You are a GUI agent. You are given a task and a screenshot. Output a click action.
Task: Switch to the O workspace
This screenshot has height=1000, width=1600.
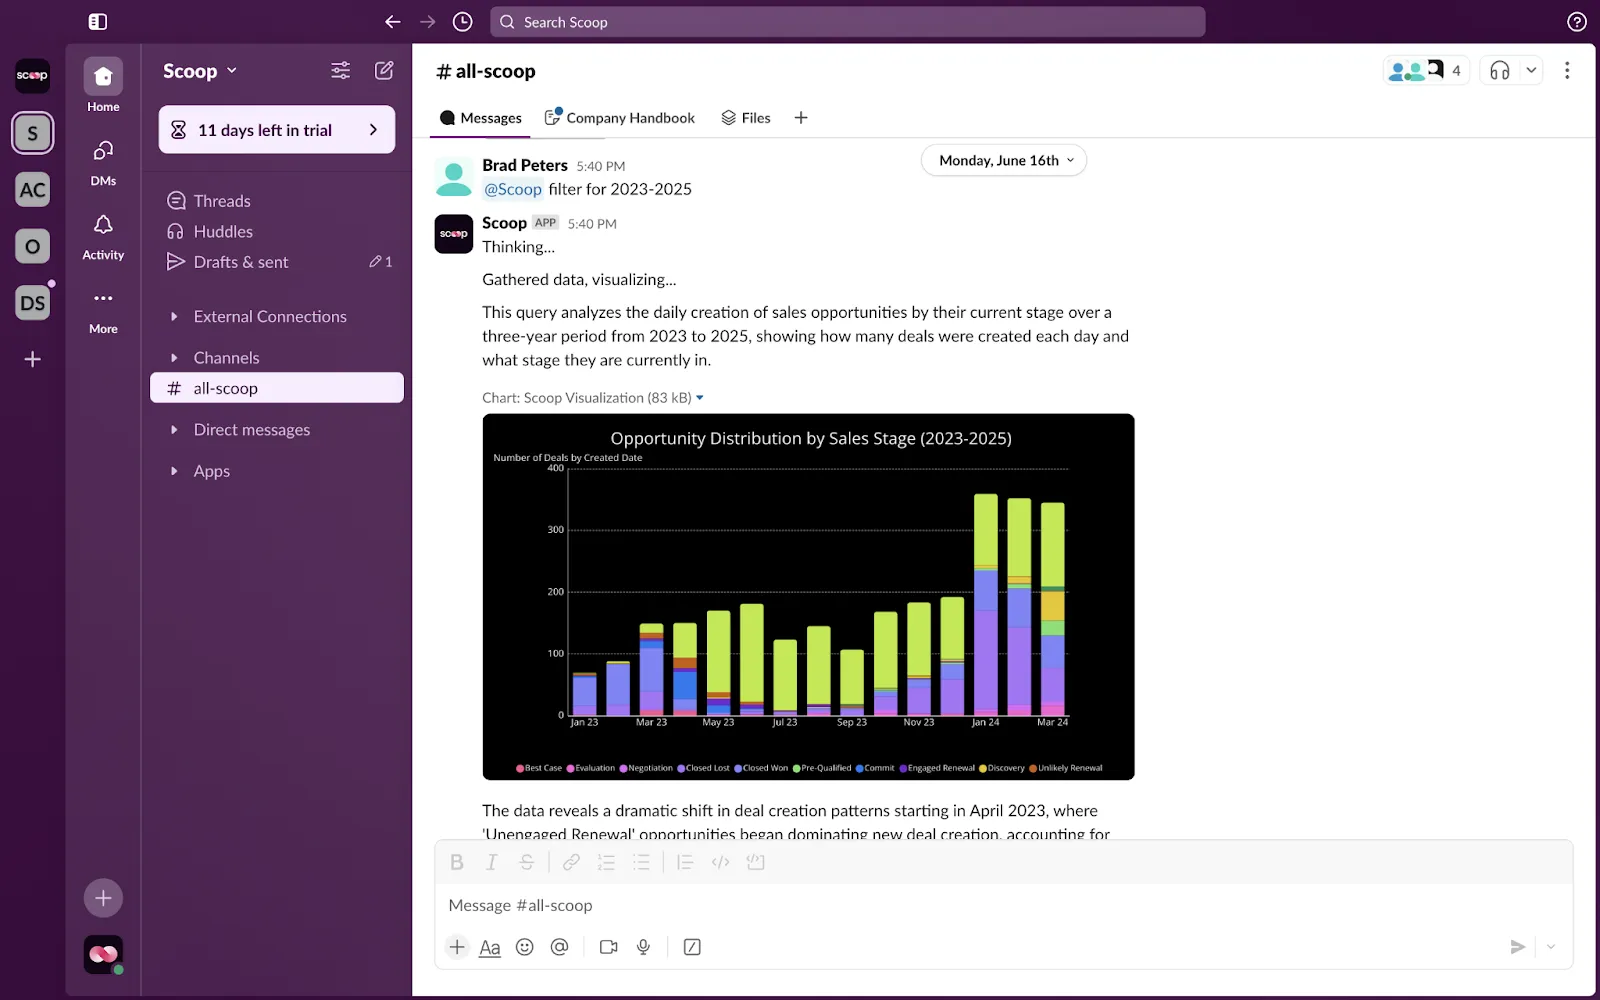click(33, 247)
